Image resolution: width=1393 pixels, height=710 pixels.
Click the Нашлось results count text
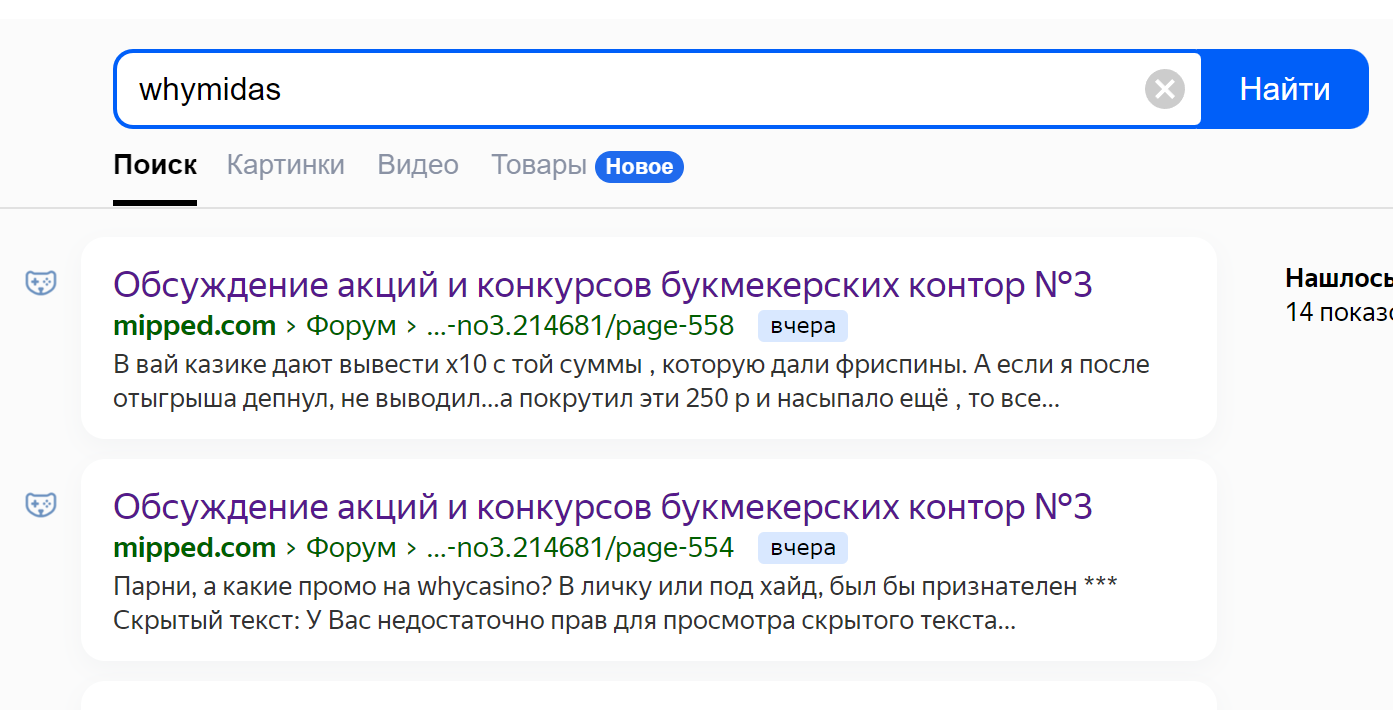(x=1338, y=278)
